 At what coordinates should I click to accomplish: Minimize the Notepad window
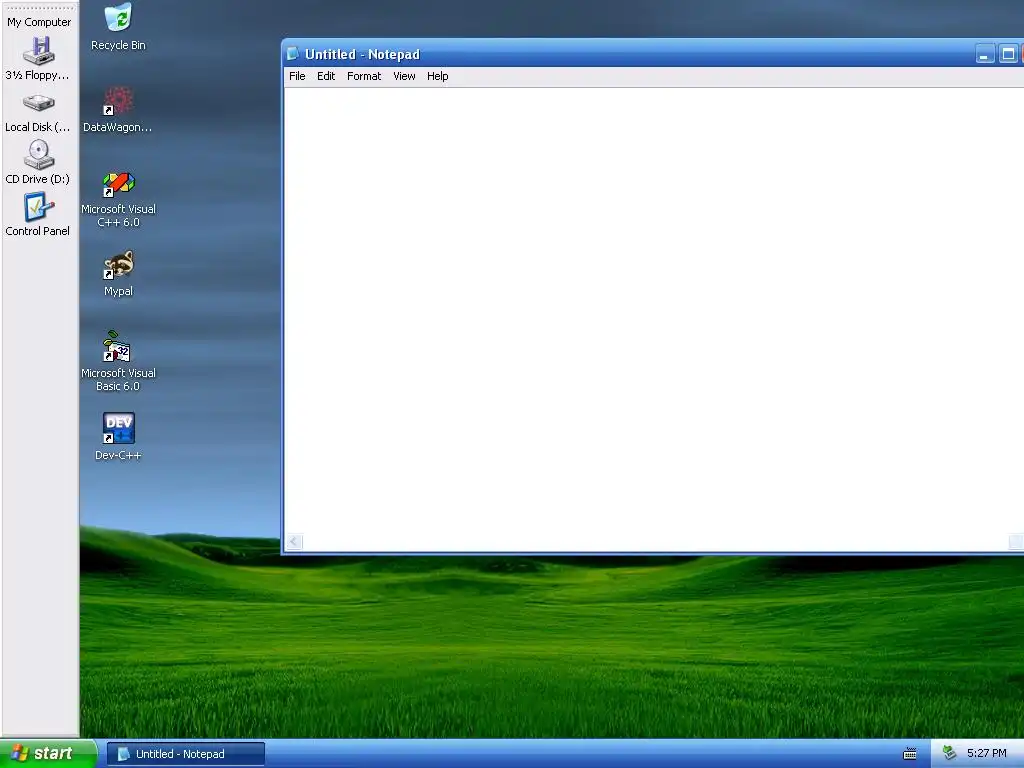pyautogui.click(x=984, y=54)
